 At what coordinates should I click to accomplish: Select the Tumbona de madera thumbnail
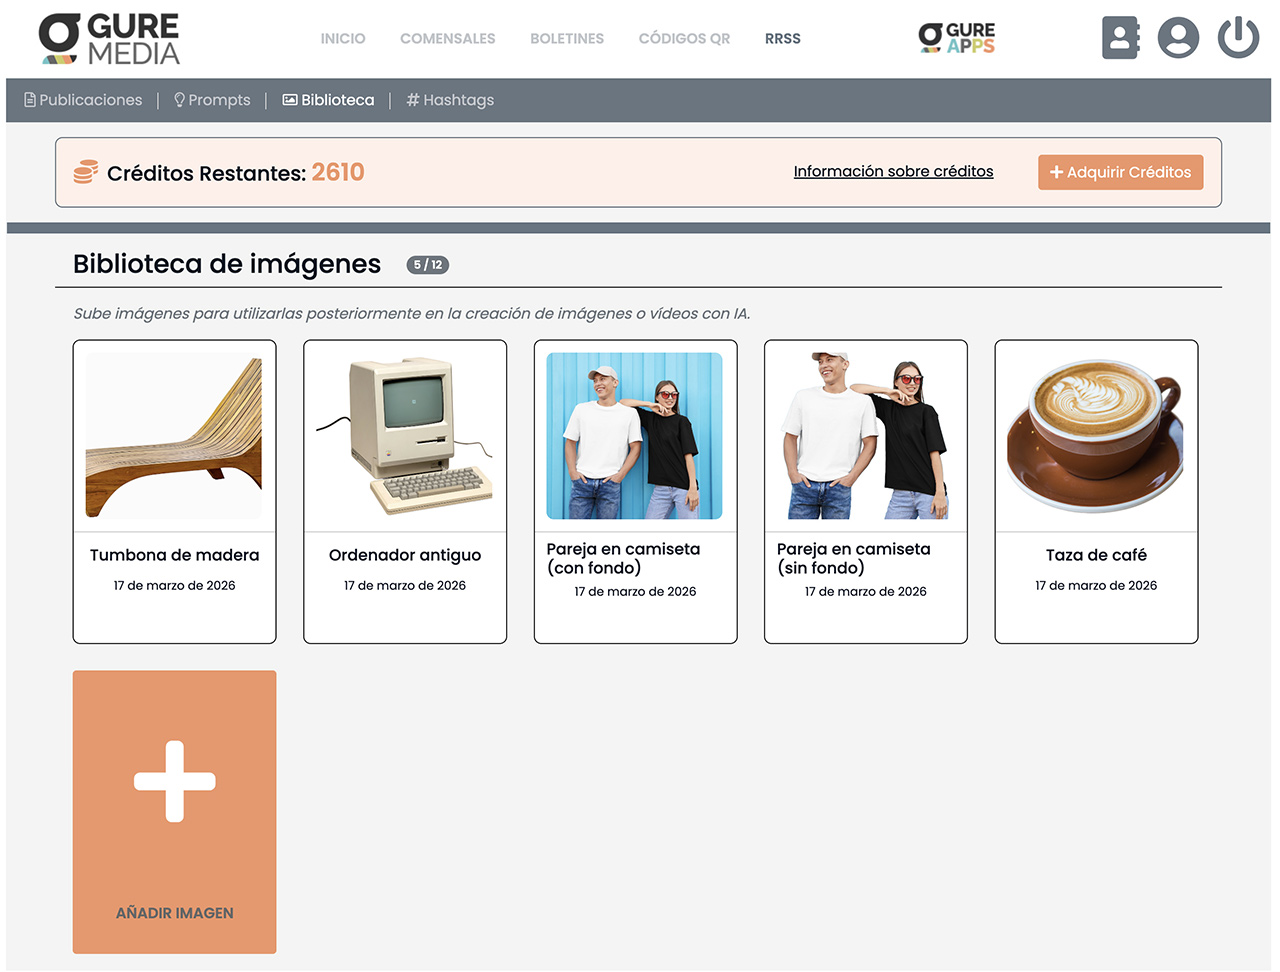[174, 436]
